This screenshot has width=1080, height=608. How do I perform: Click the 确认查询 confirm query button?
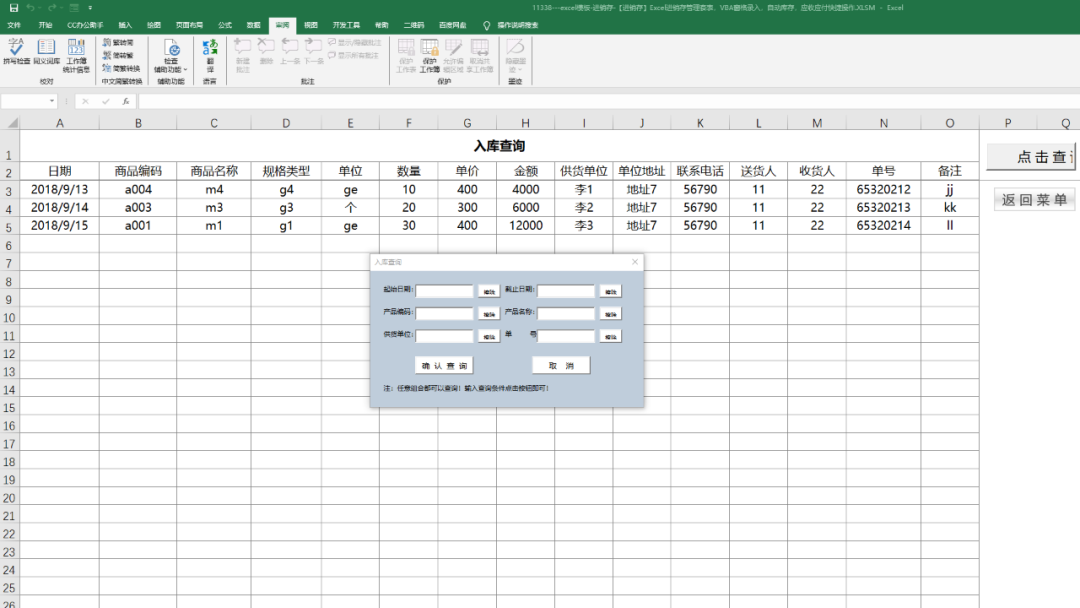[x=444, y=366]
